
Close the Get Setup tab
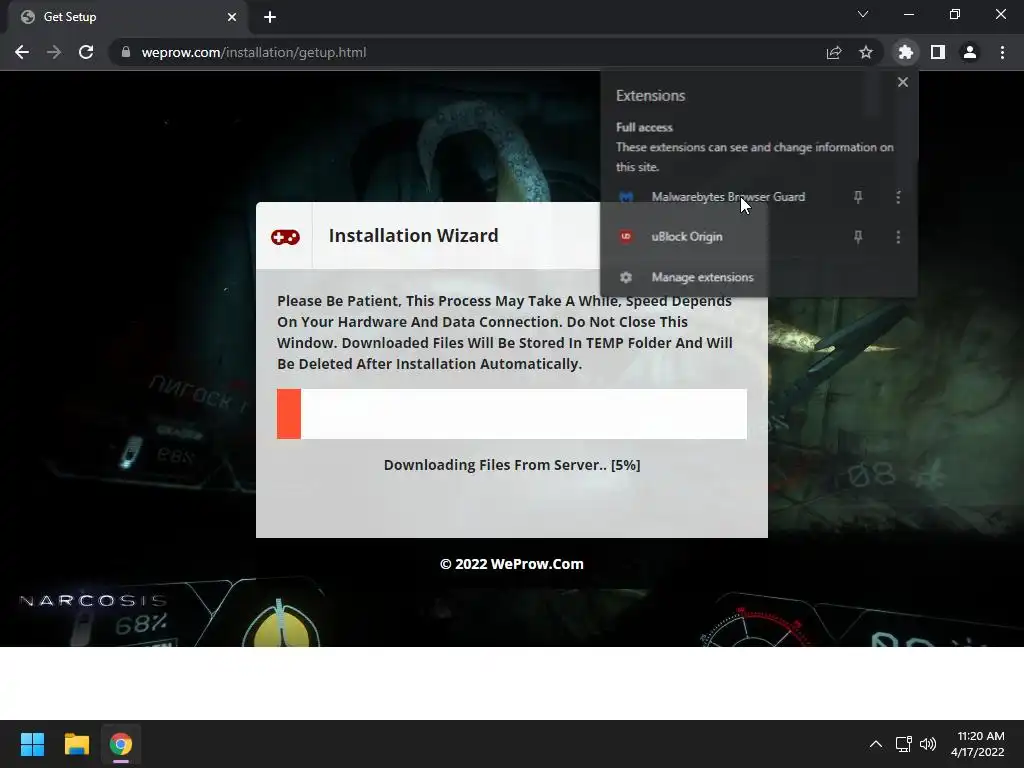coord(232,17)
